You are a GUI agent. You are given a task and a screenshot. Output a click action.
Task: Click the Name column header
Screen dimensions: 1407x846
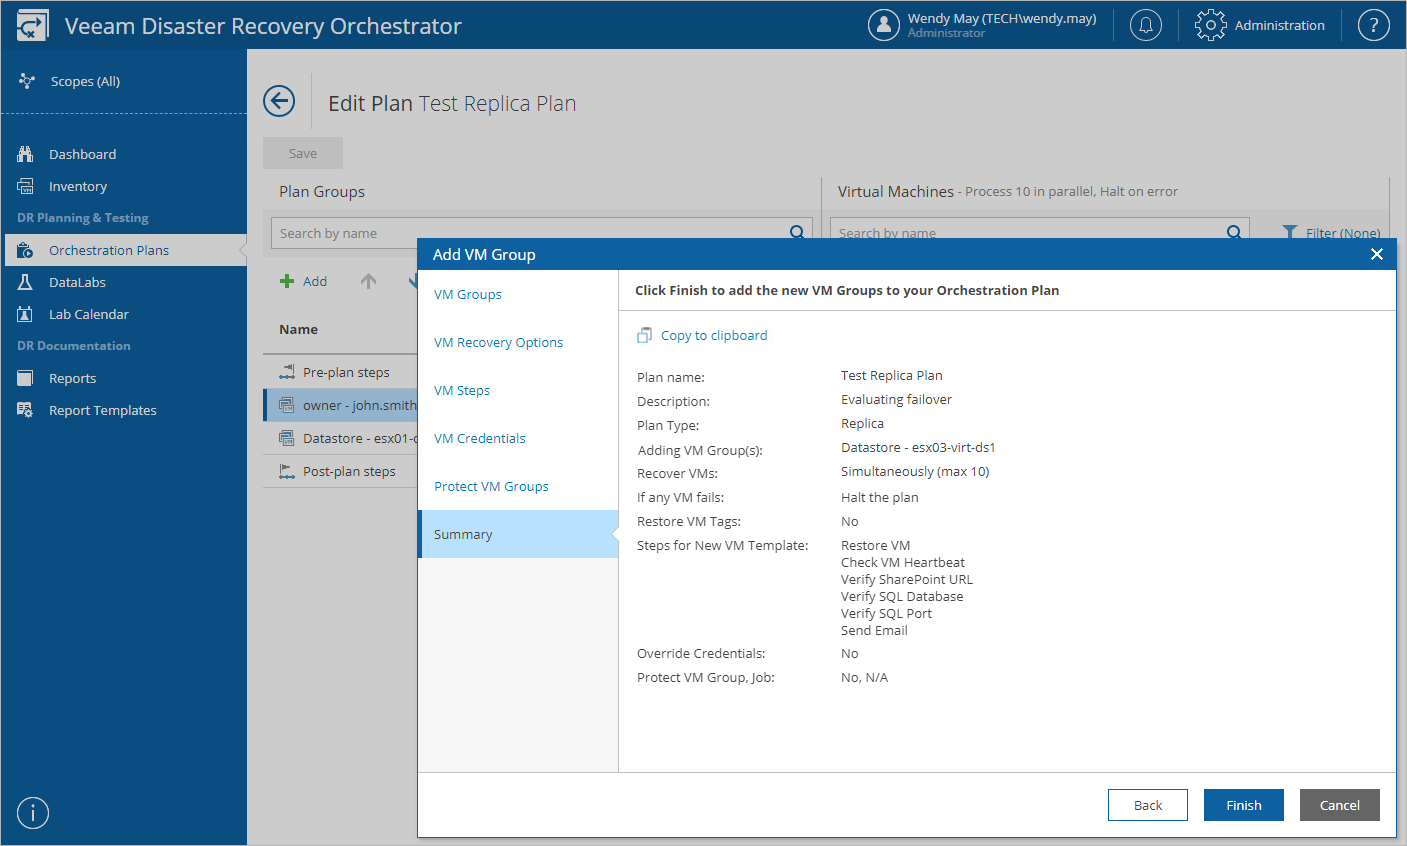299,329
